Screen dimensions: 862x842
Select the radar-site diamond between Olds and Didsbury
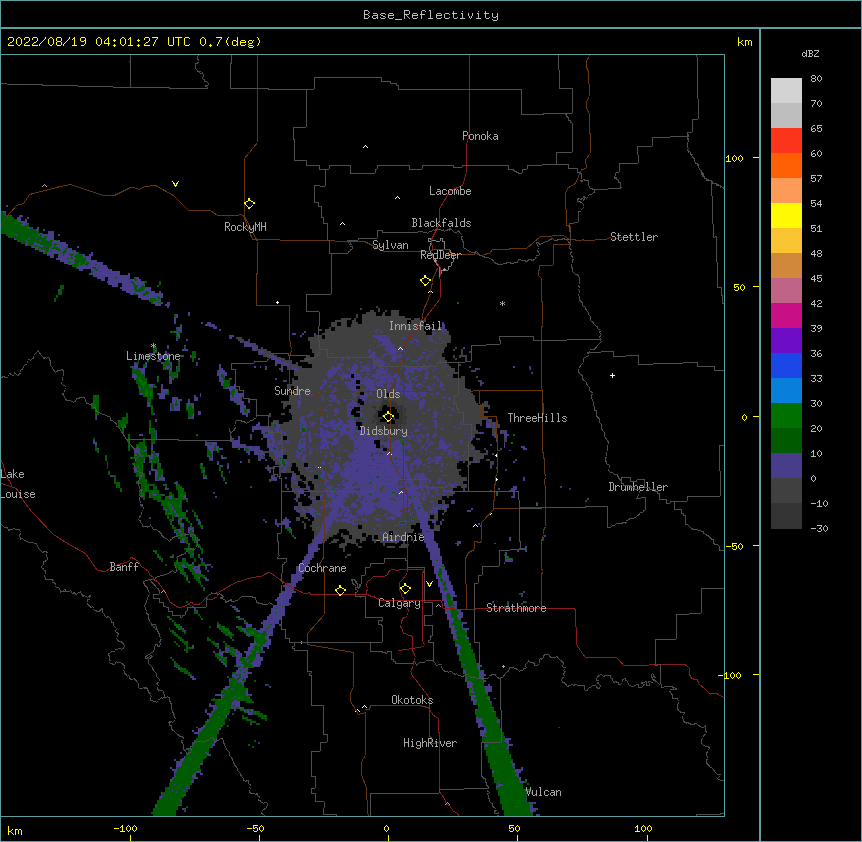(x=388, y=417)
